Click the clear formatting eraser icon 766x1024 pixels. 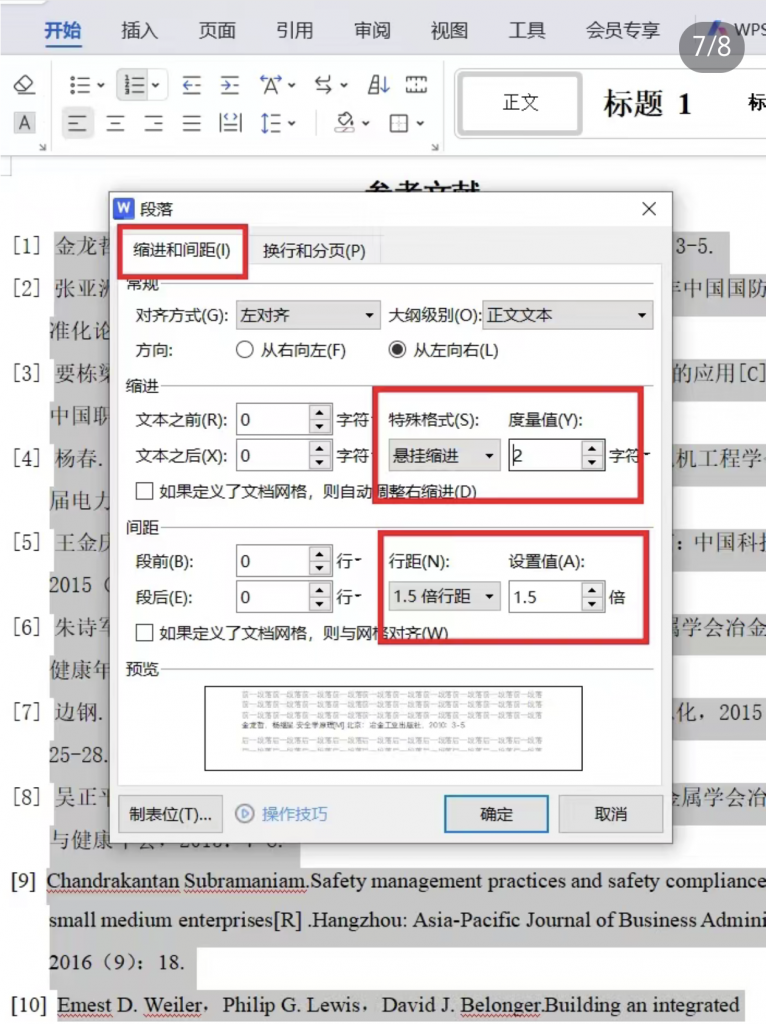24,84
